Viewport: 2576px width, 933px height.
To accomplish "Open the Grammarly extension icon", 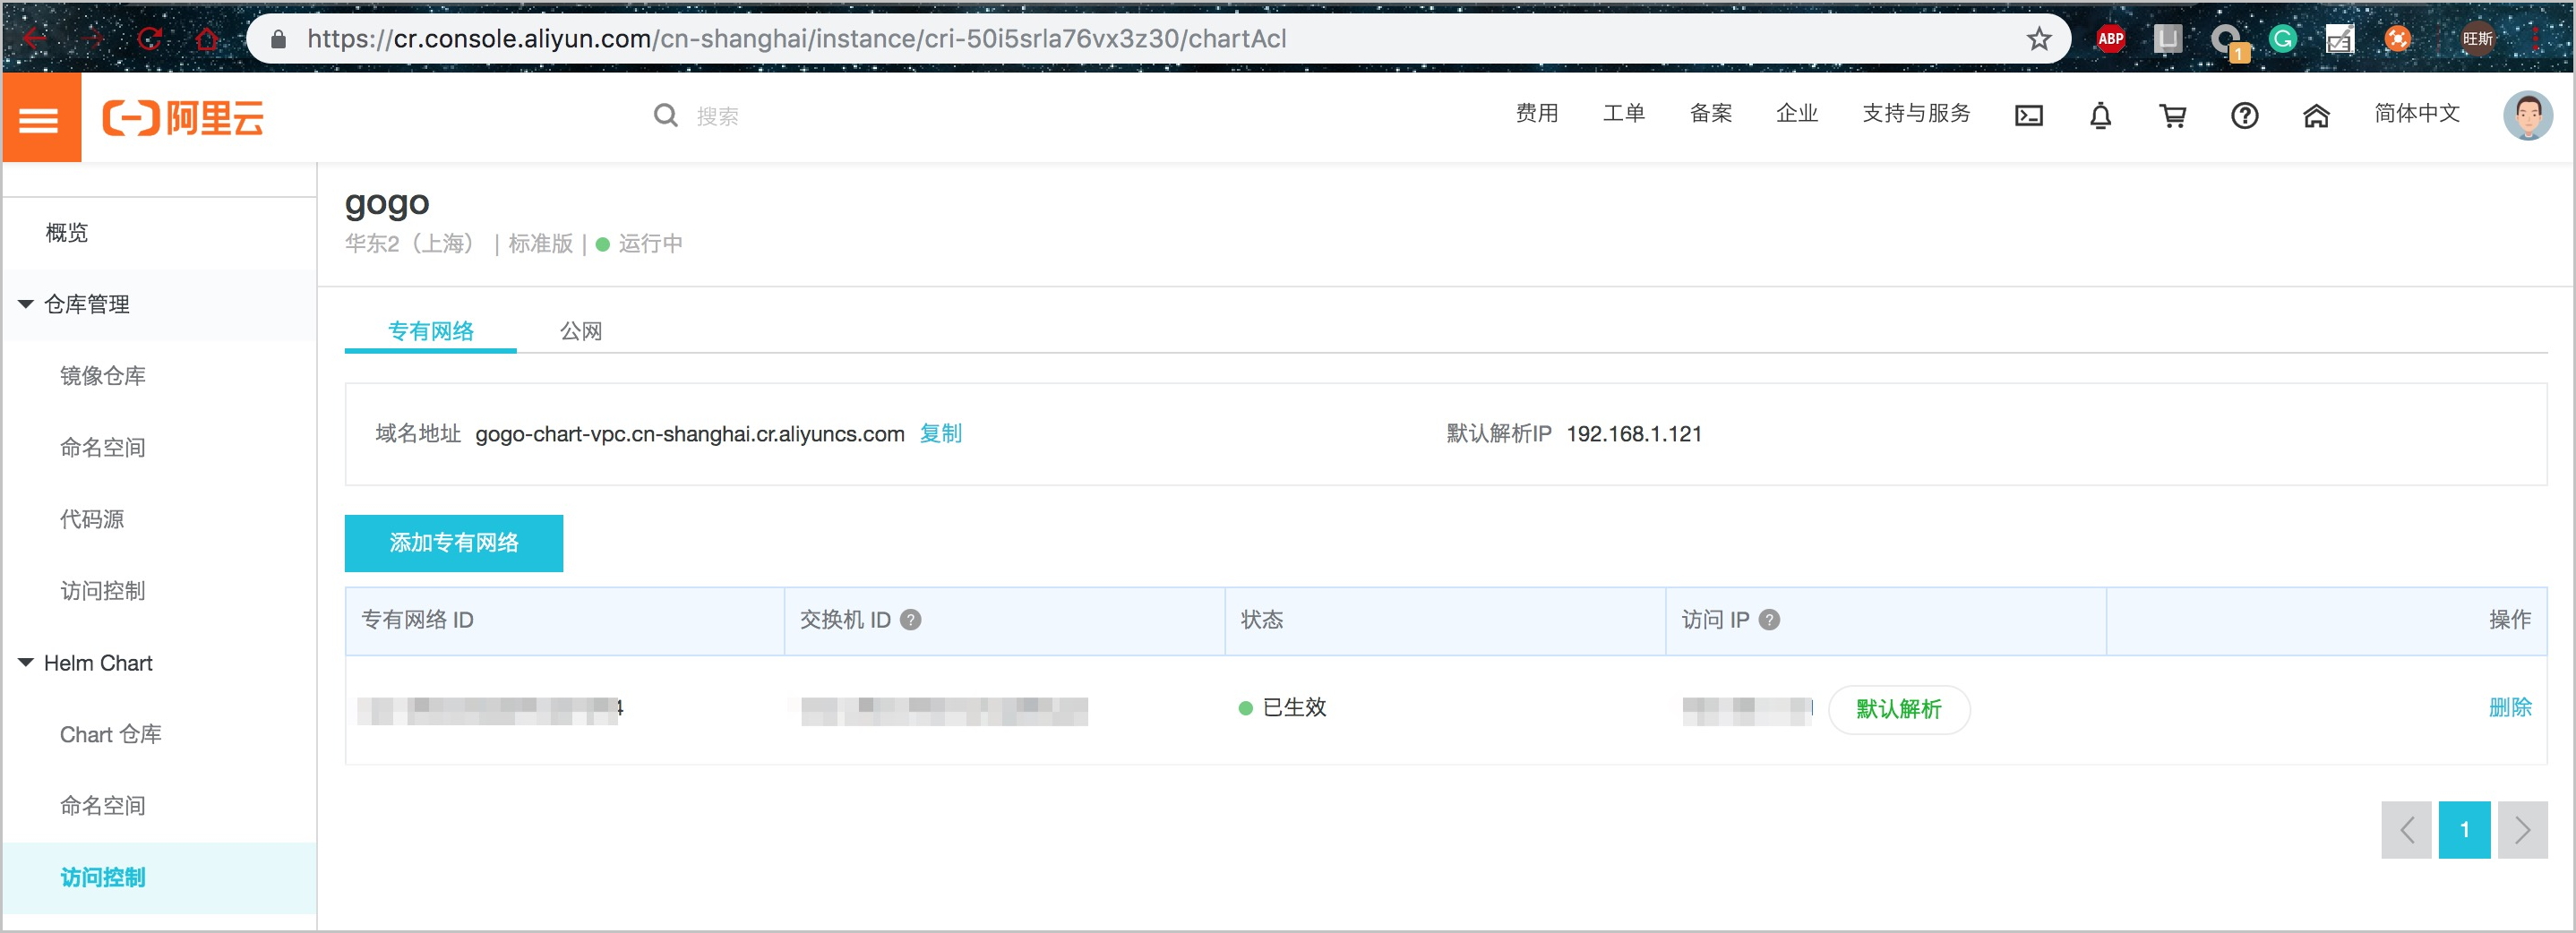I will (2282, 38).
